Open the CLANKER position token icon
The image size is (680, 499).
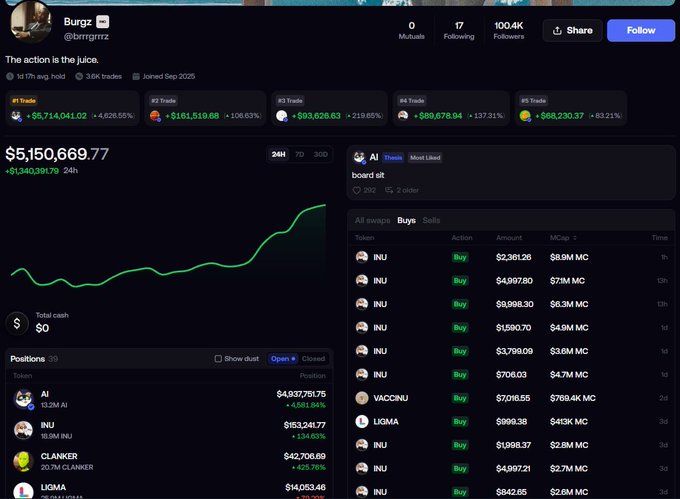23,461
